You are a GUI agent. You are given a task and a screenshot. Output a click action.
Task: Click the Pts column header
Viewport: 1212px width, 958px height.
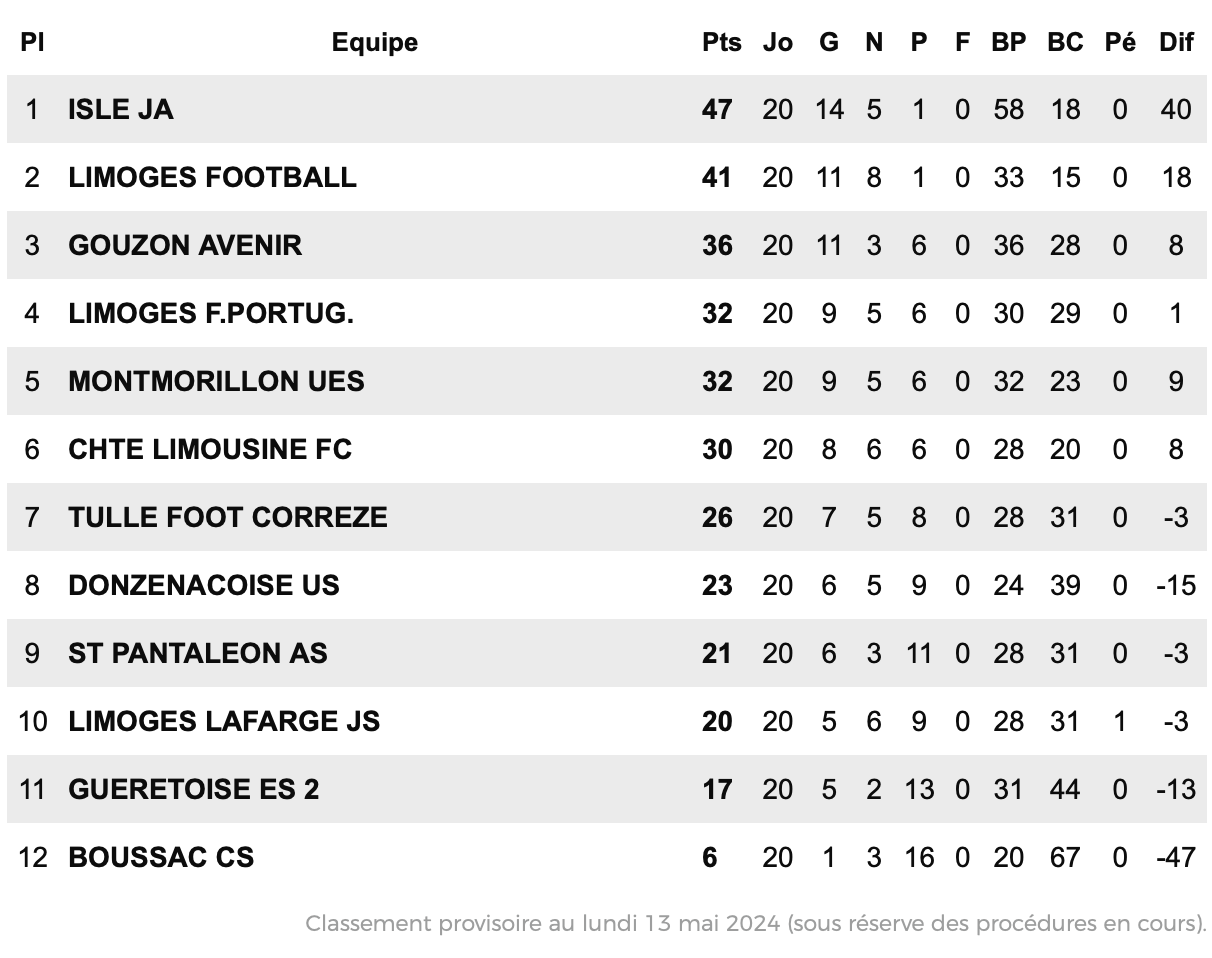coord(722,42)
